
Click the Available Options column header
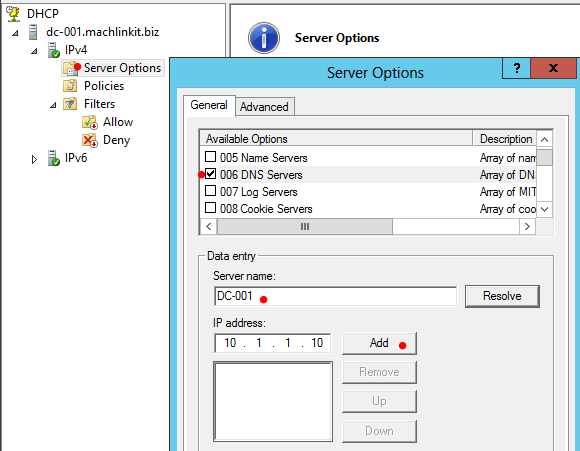click(336, 139)
